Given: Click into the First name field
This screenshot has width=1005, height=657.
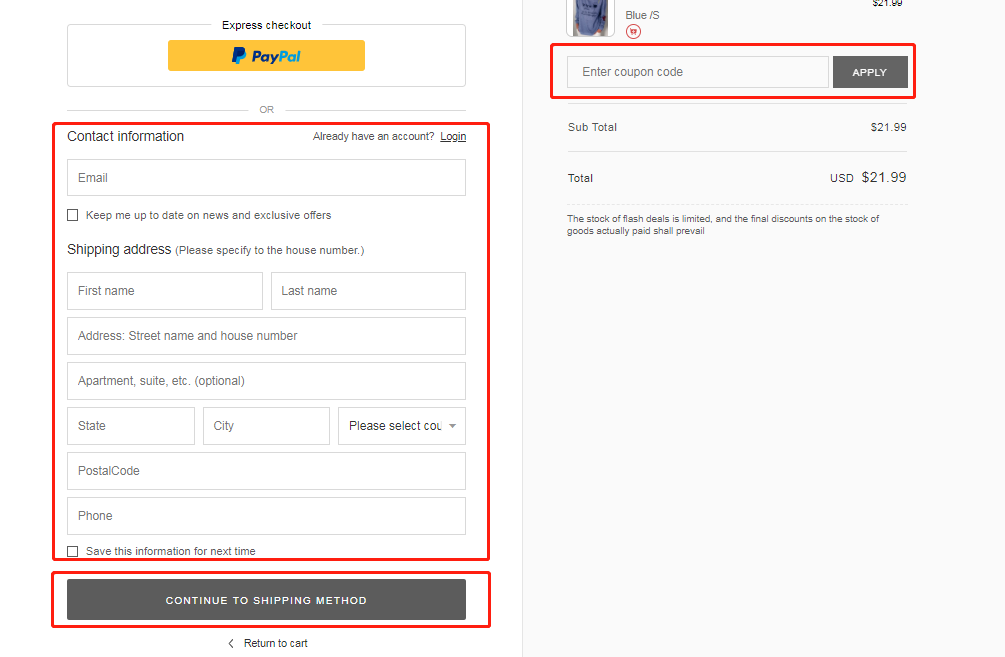Looking at the screenshot, I should point(165,291).
